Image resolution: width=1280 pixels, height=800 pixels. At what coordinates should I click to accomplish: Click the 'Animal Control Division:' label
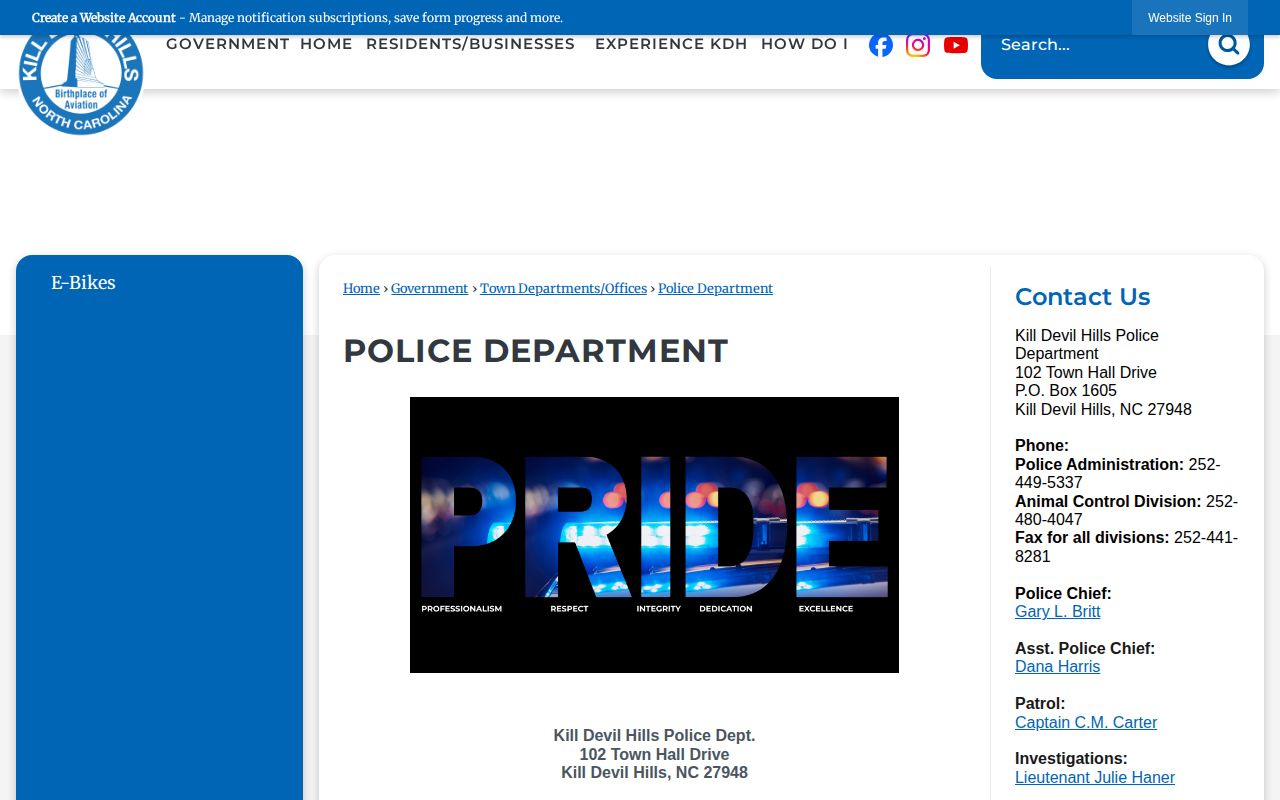(1108, 502)
